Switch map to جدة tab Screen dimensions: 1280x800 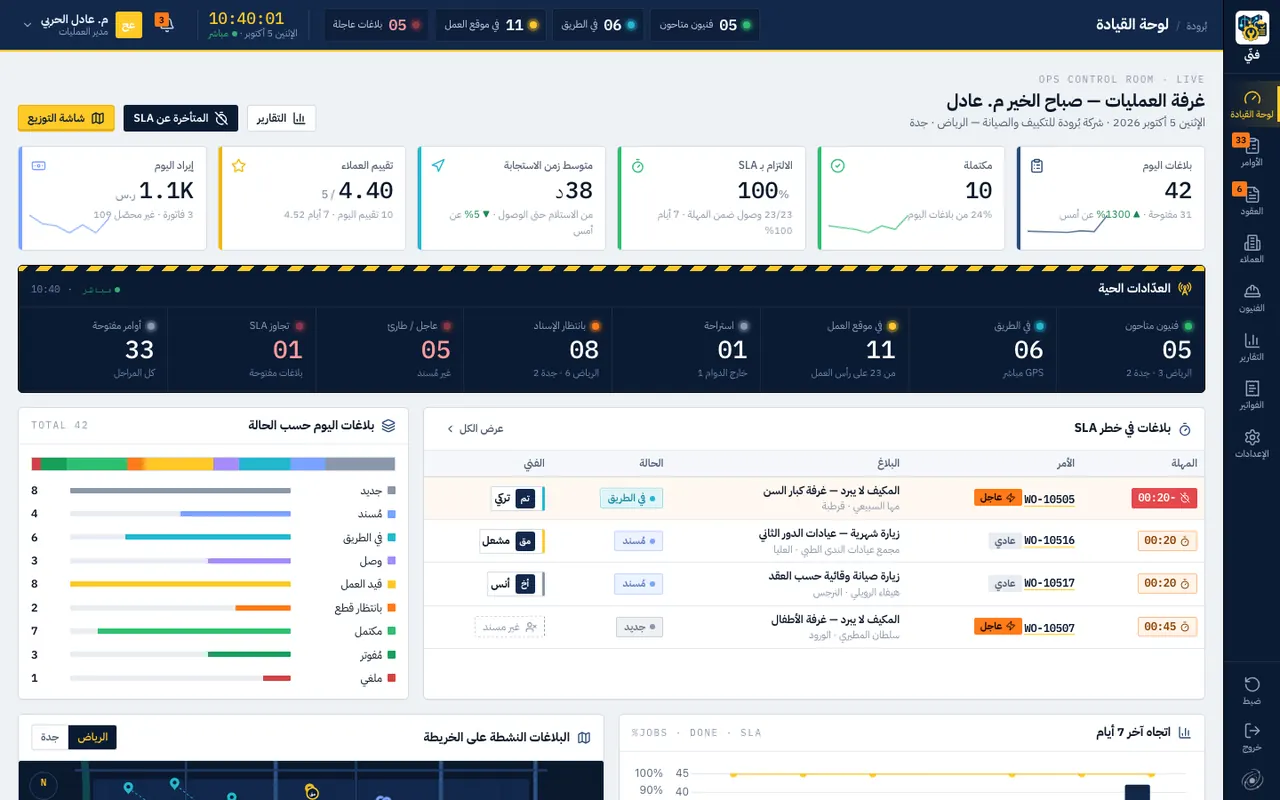(50, 737)
